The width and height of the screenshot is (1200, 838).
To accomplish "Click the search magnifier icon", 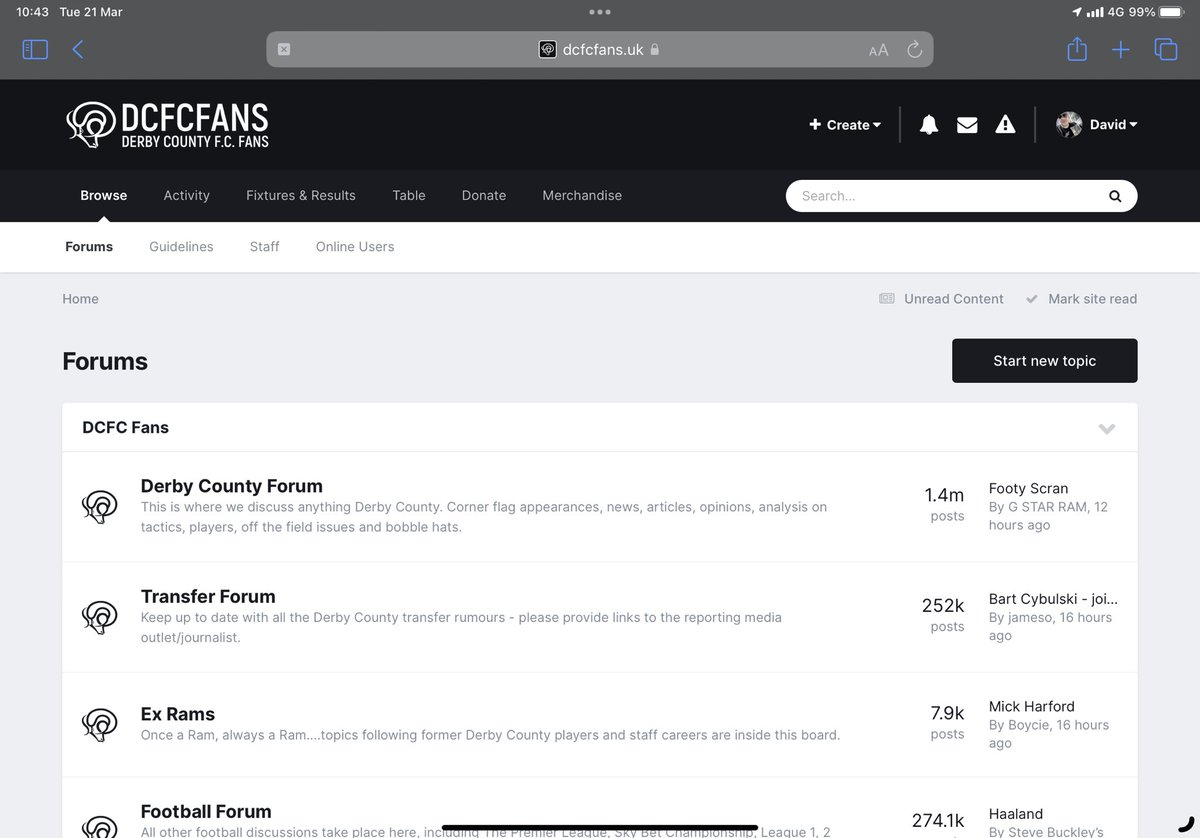I will (1115, 196).
